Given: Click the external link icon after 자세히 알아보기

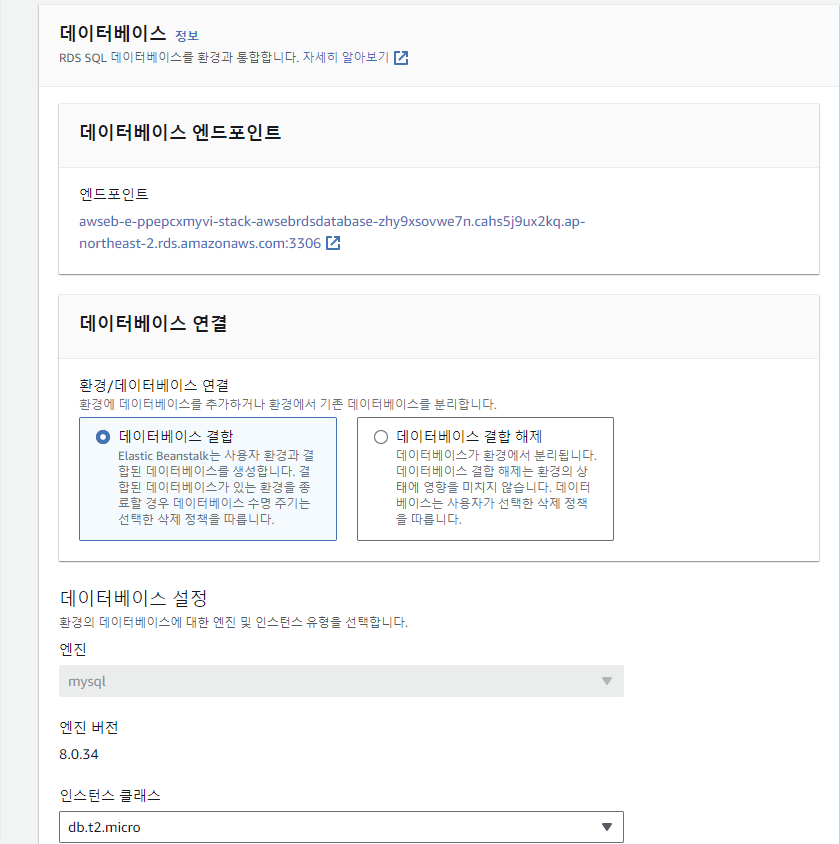Looking at the screenshot, I should pos(401,58).
